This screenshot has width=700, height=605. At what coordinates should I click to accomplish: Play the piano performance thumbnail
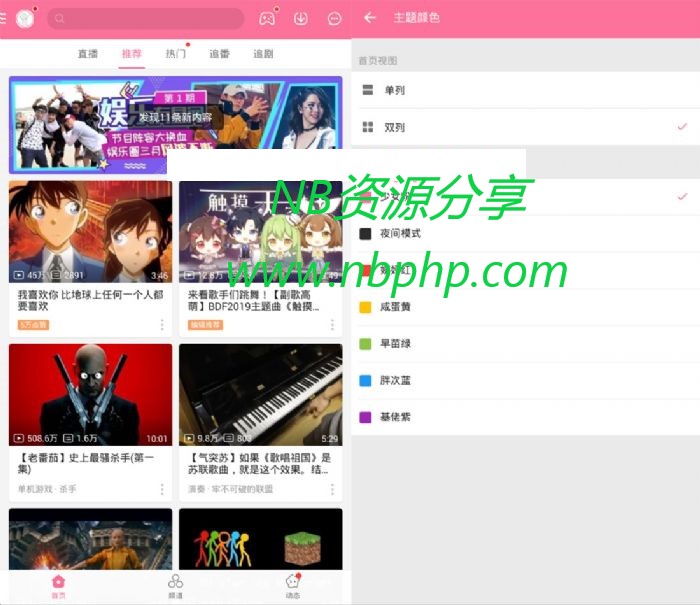261,395
